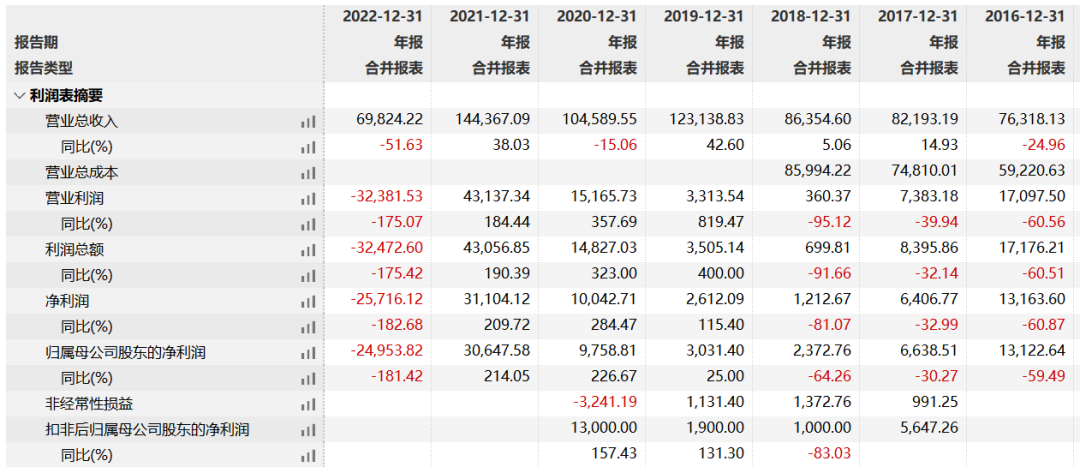Open chart icon beside 营业总成本

pos(308,173)
